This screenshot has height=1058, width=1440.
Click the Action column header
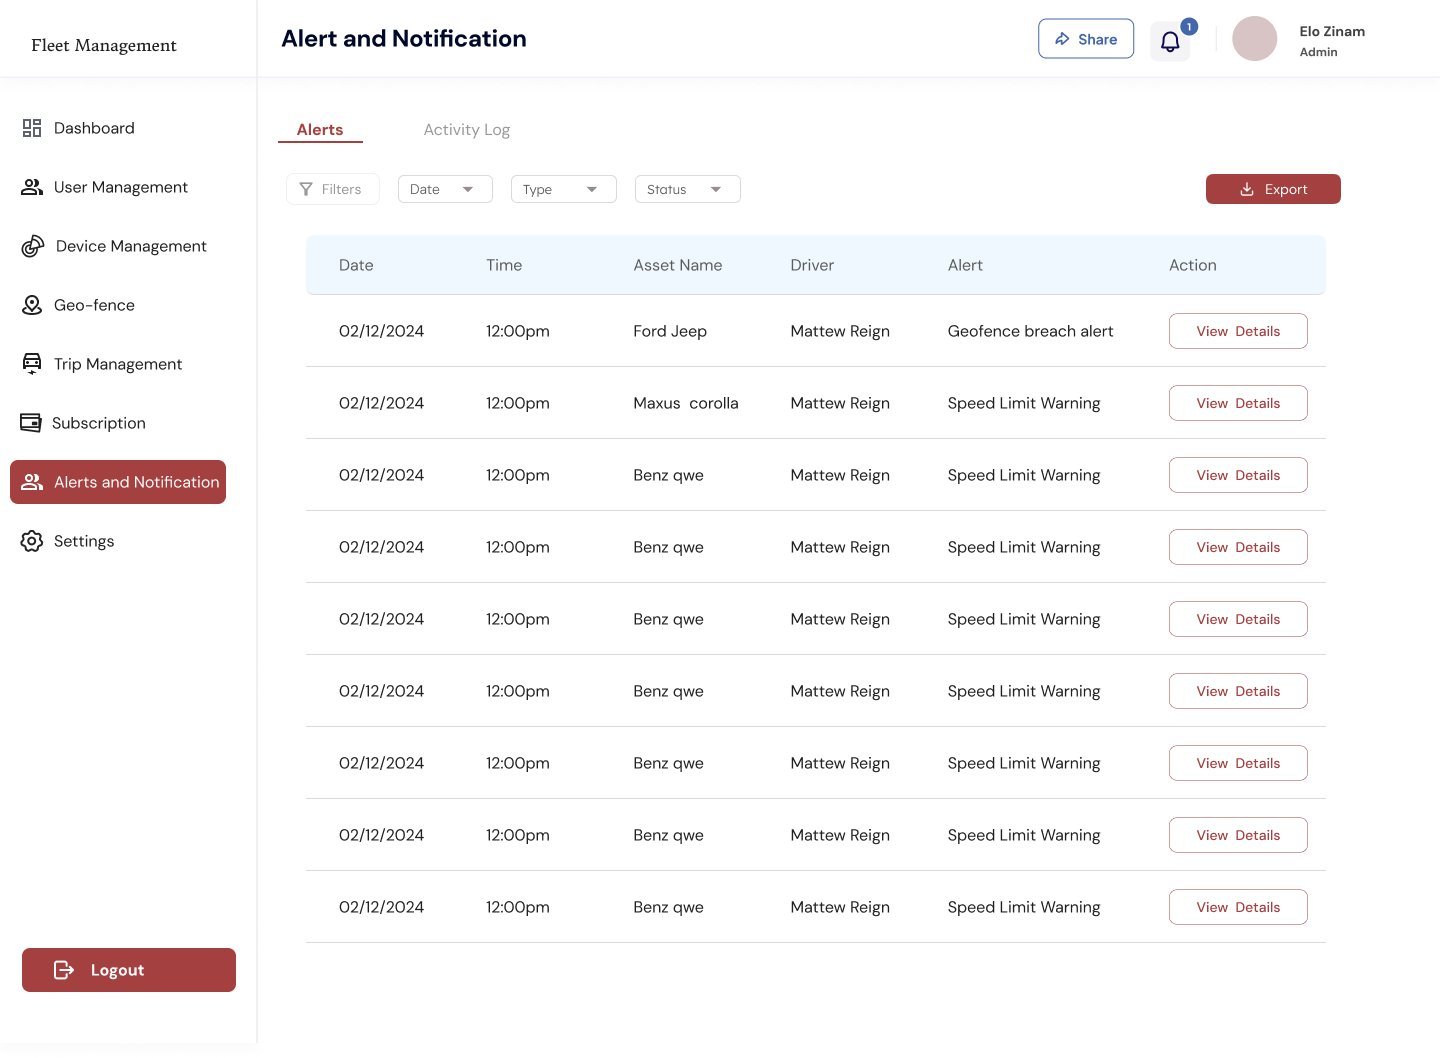1193,265
